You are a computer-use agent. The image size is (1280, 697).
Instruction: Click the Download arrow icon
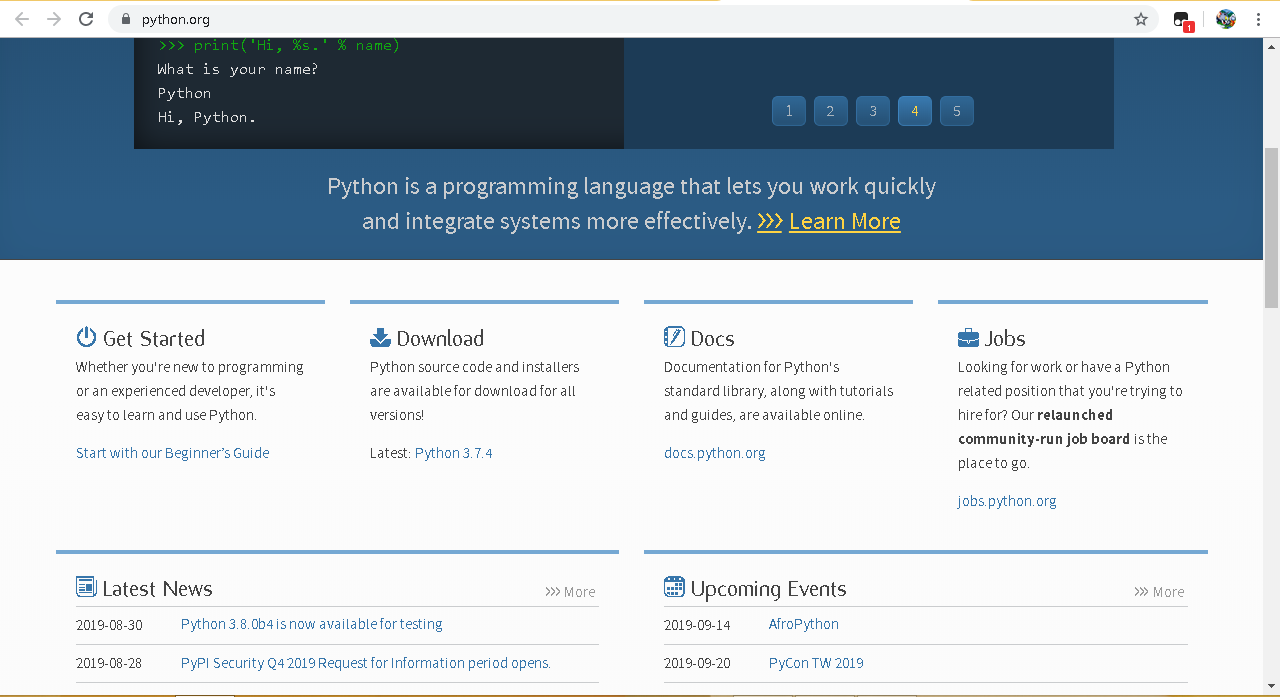click(380, 337)
